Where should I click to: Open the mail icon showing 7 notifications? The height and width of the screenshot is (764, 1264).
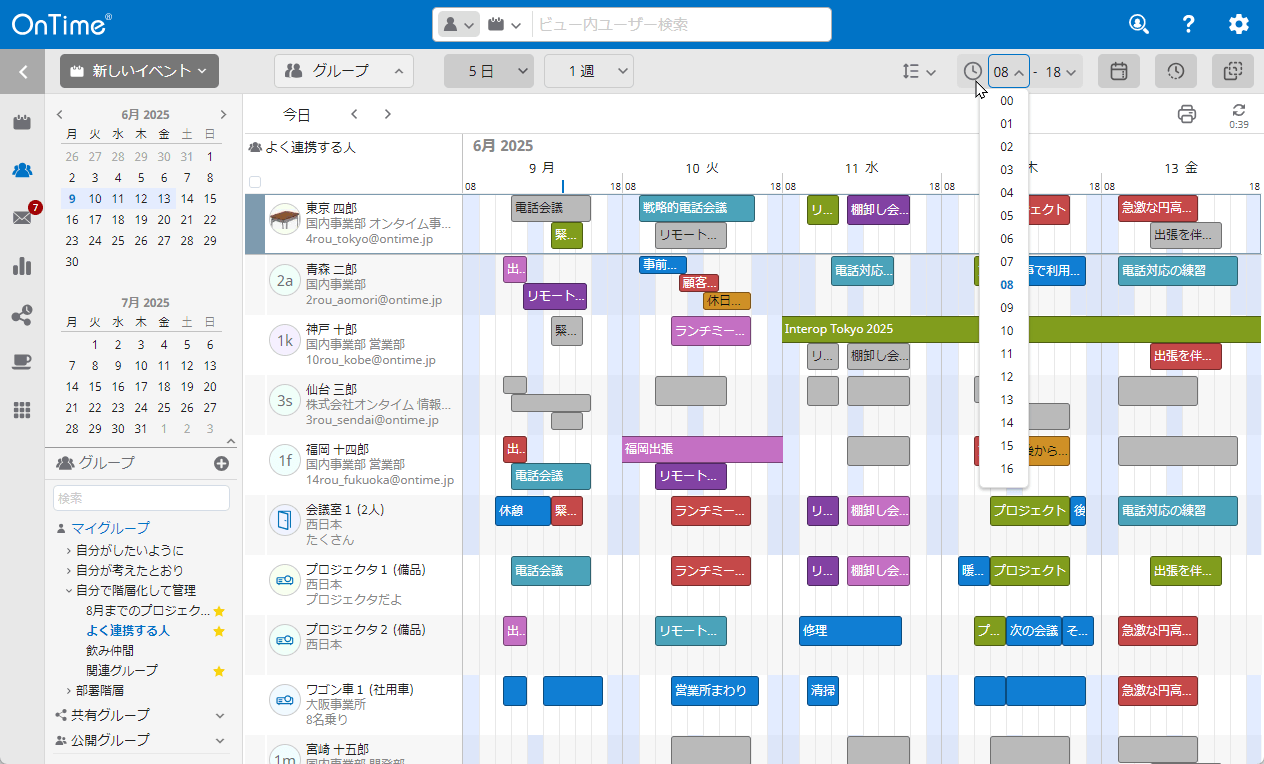[x=22, y=218]
